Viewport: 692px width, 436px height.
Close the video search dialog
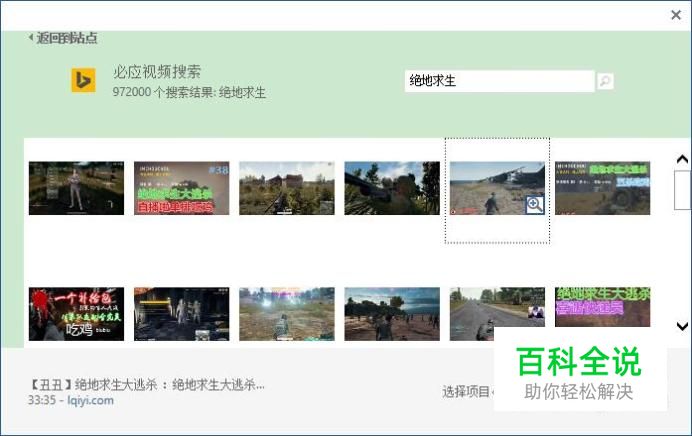(676, 15)
